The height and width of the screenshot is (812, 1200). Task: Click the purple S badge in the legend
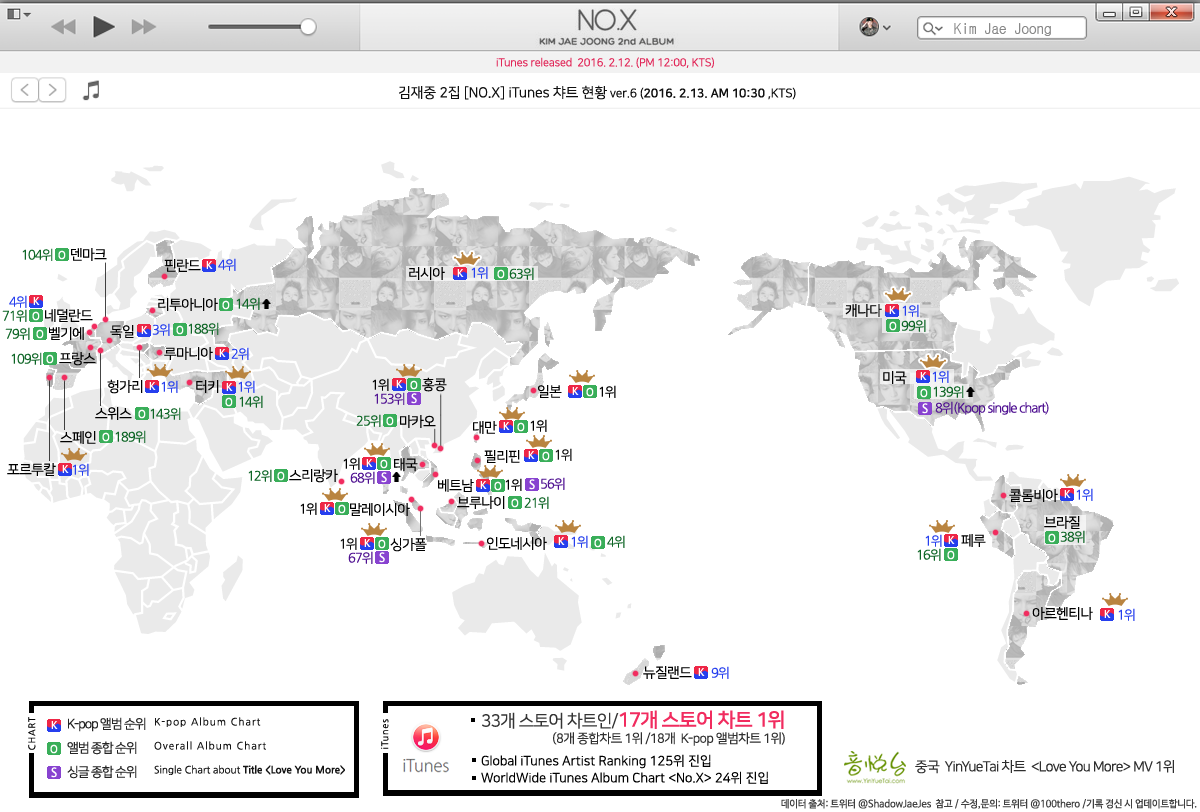[x=54, y=771]
